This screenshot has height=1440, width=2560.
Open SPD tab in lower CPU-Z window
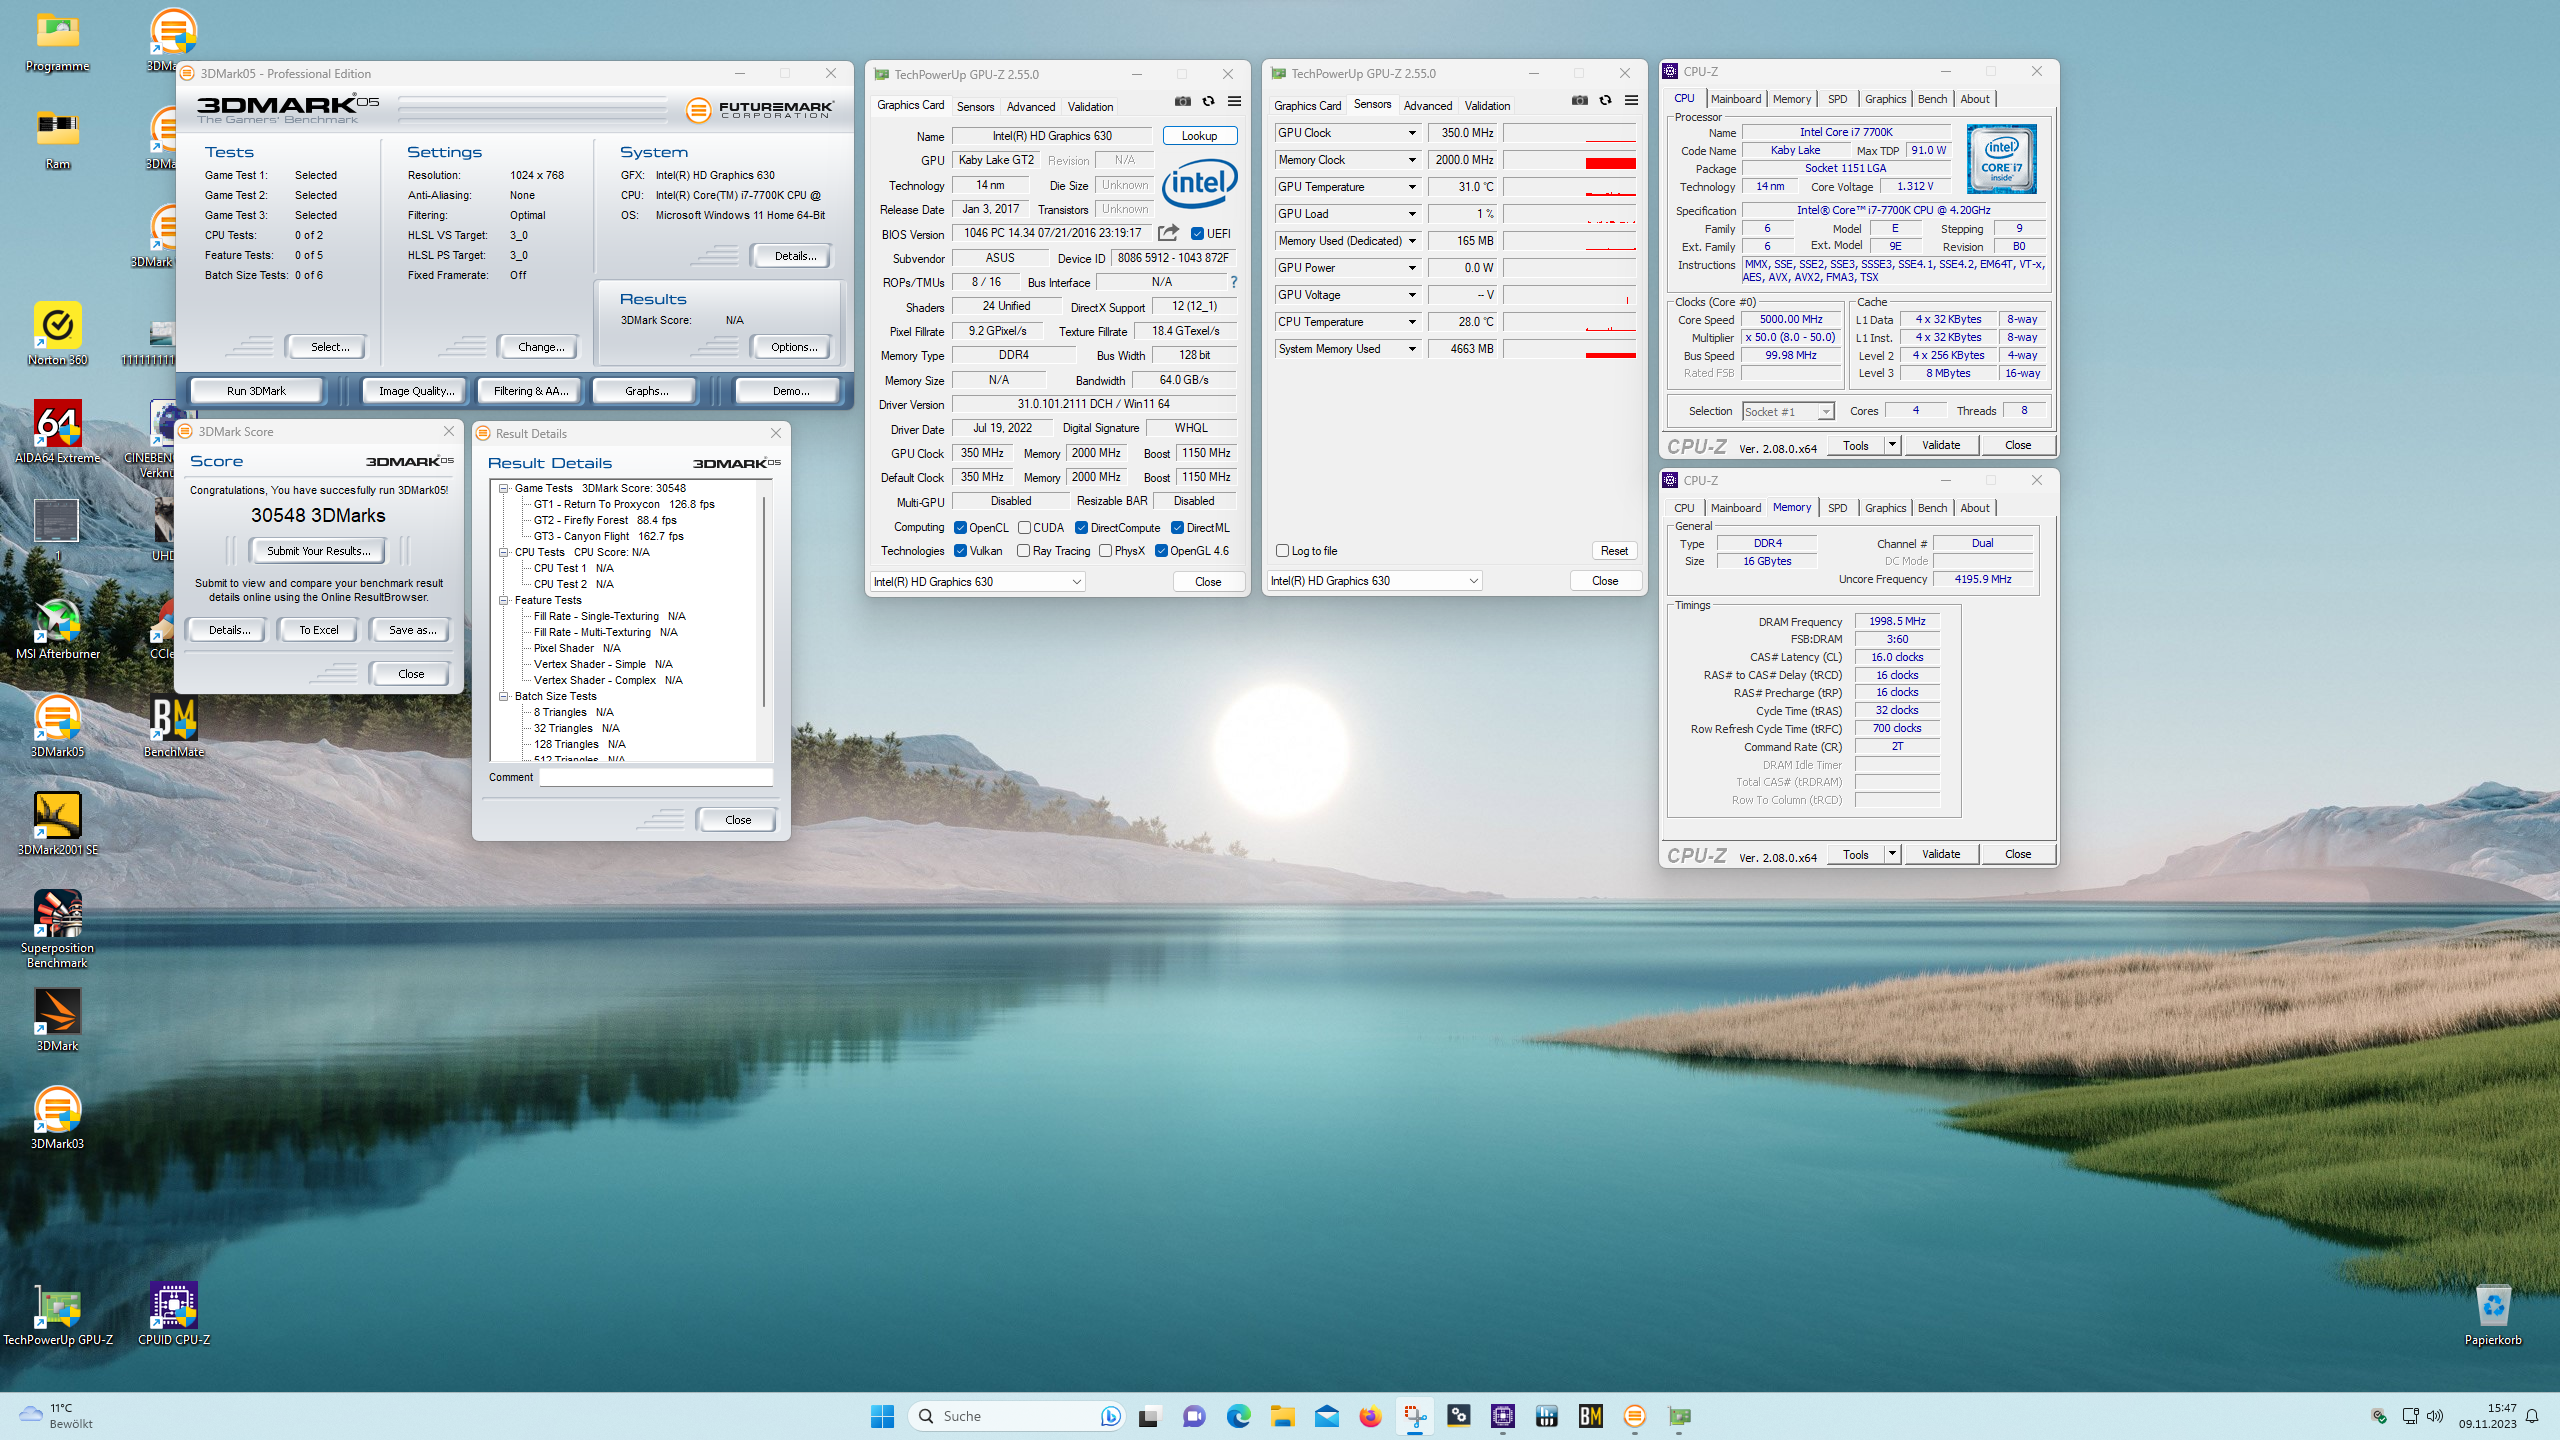pos(1837,508)
